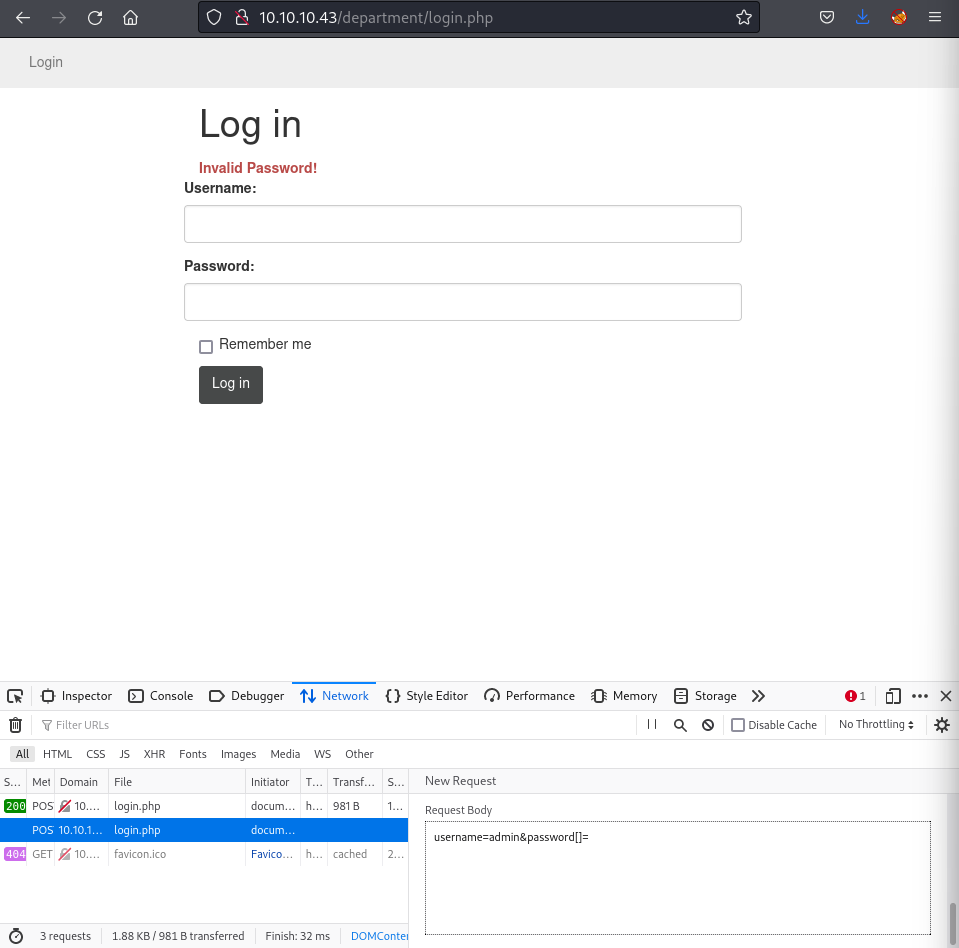Click the Login link in navbar
The image size is (959, 948).
46,62
